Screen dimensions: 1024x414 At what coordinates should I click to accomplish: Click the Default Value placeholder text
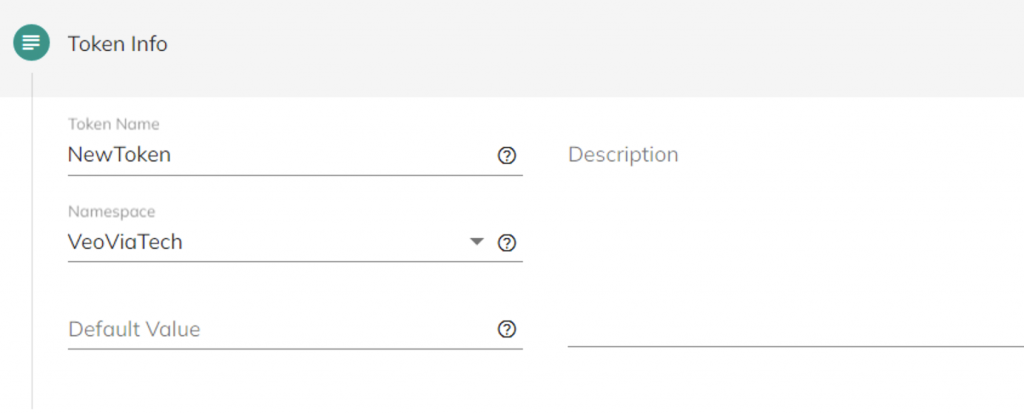pyautogui.click(x=135, y=329)
